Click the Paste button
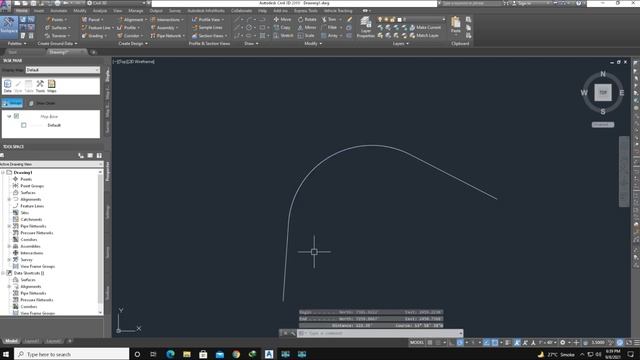The height and width of the screenshot is (360, 640). coord(456,25)
